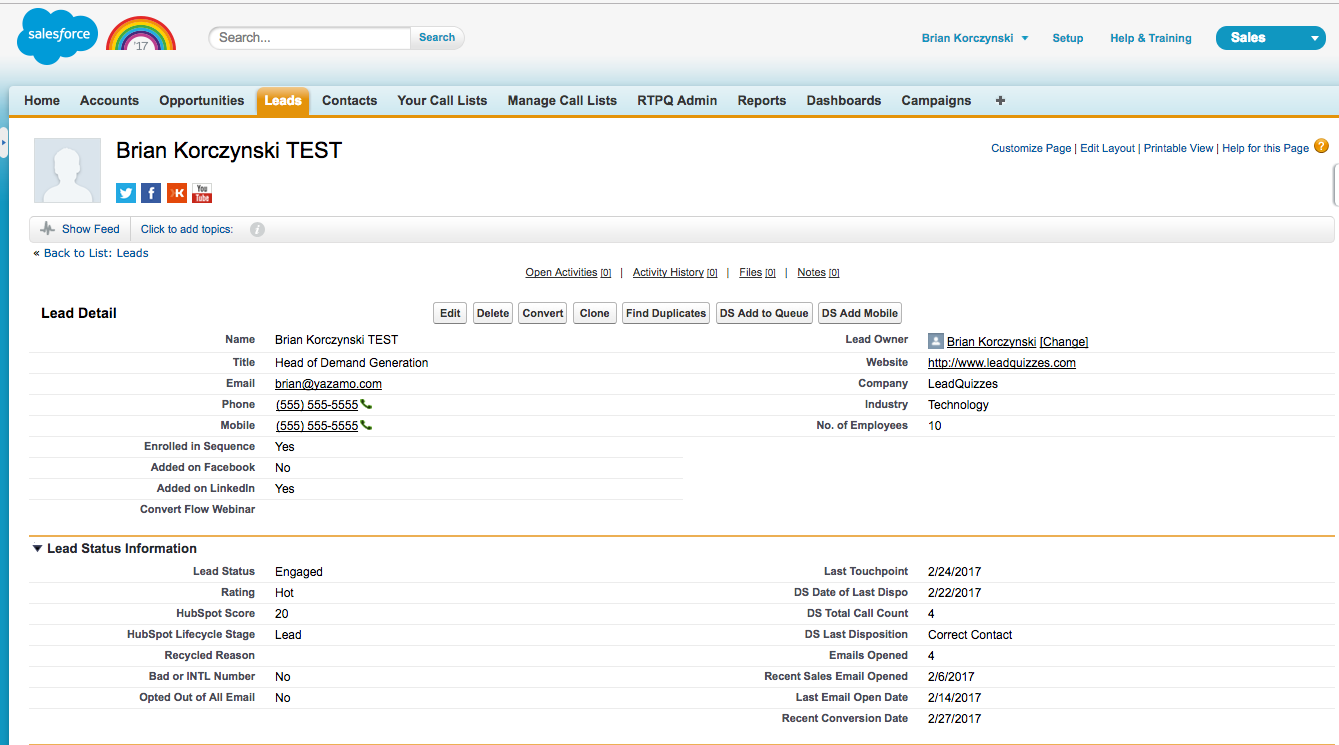Click phone icon next to Phone number
1339x745 pixels.
pos(366,405)
